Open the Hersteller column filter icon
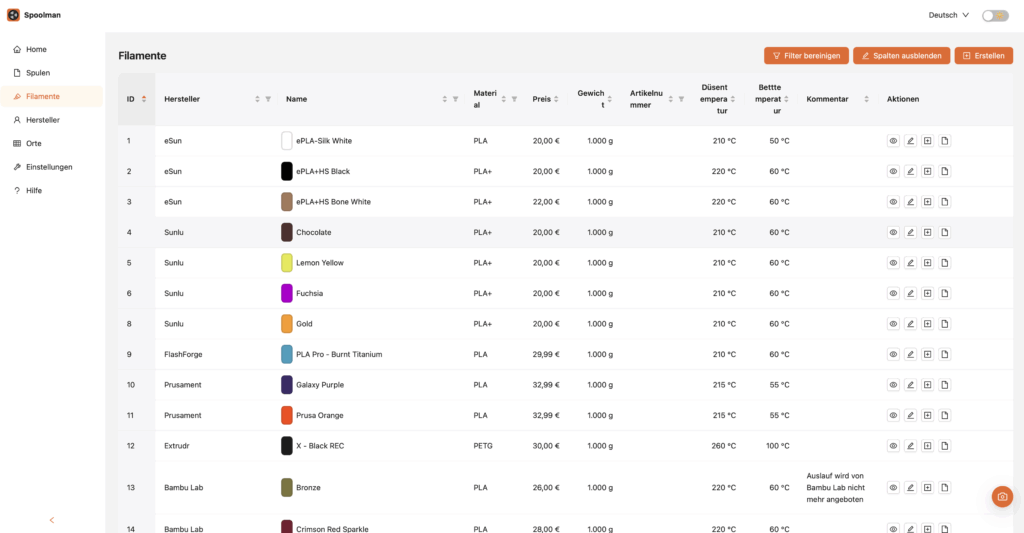Viewport: 1024px width, 533px height. click(268, 99)
